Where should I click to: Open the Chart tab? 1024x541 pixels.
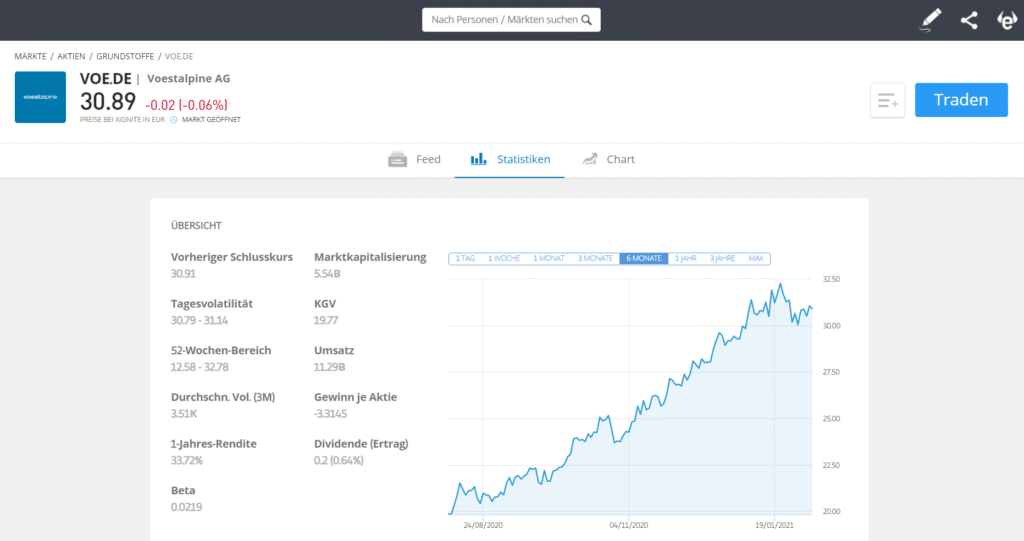coord(607,159)
